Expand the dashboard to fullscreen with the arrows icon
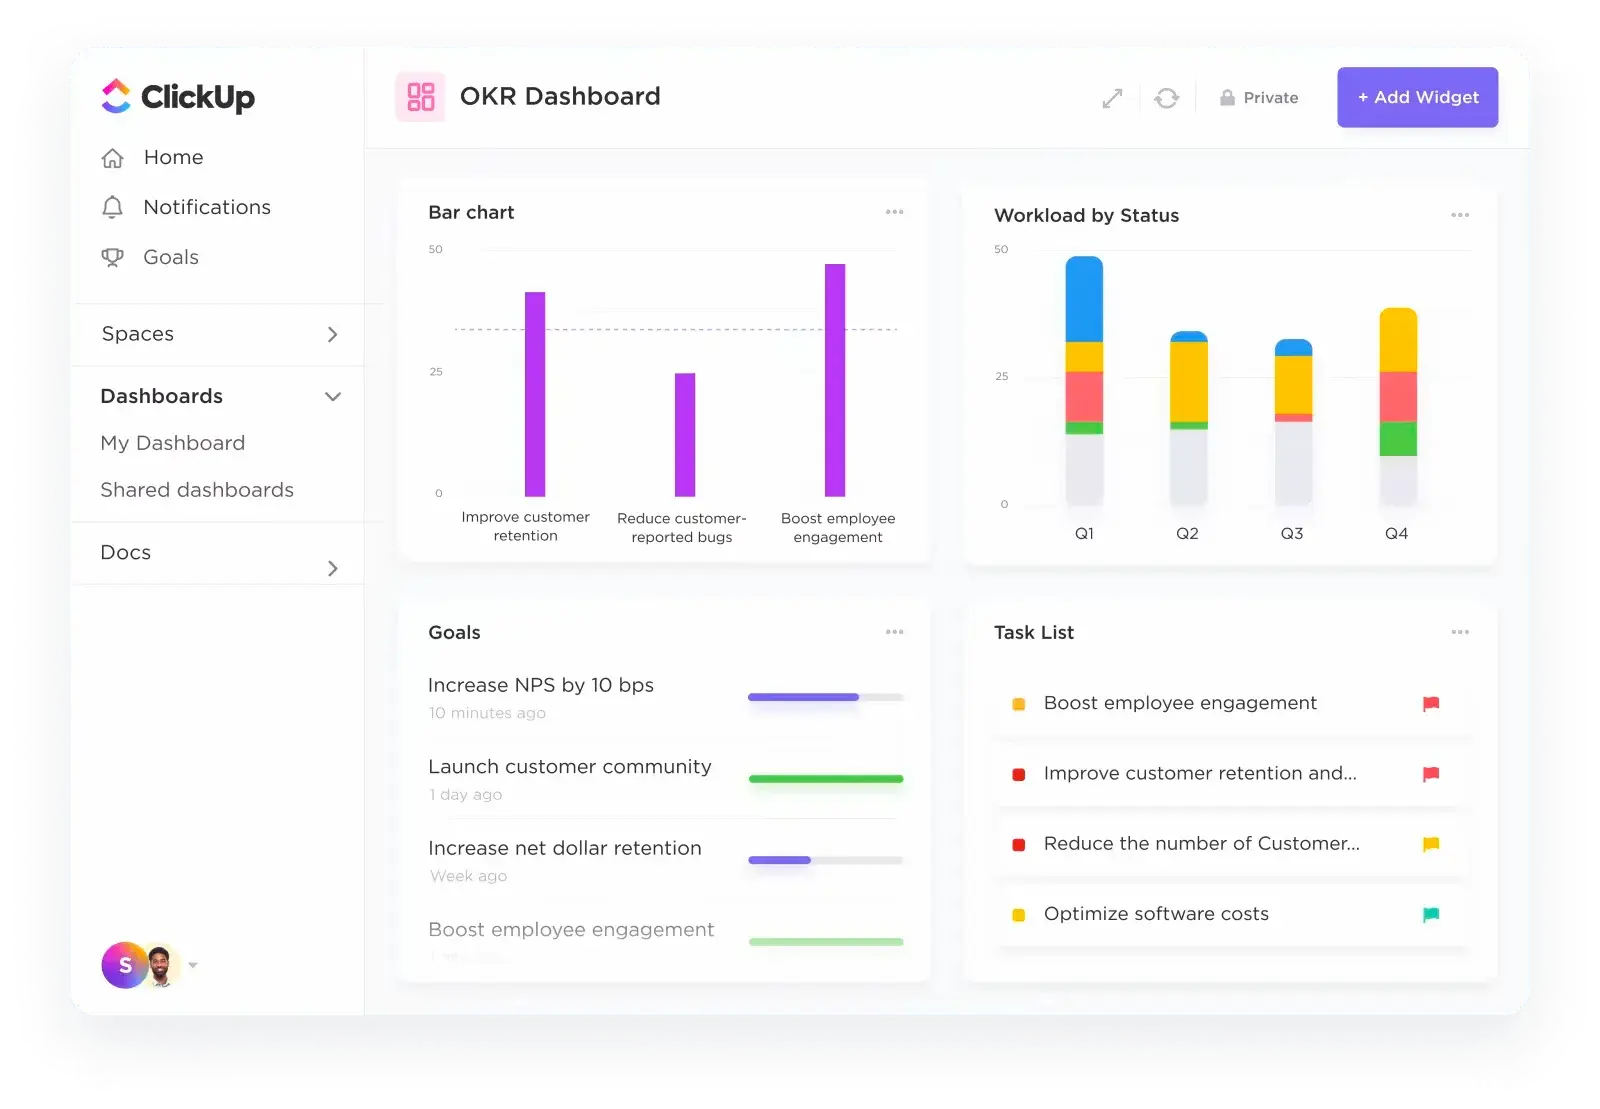1600x1109 pixels. click(1112, 97)
